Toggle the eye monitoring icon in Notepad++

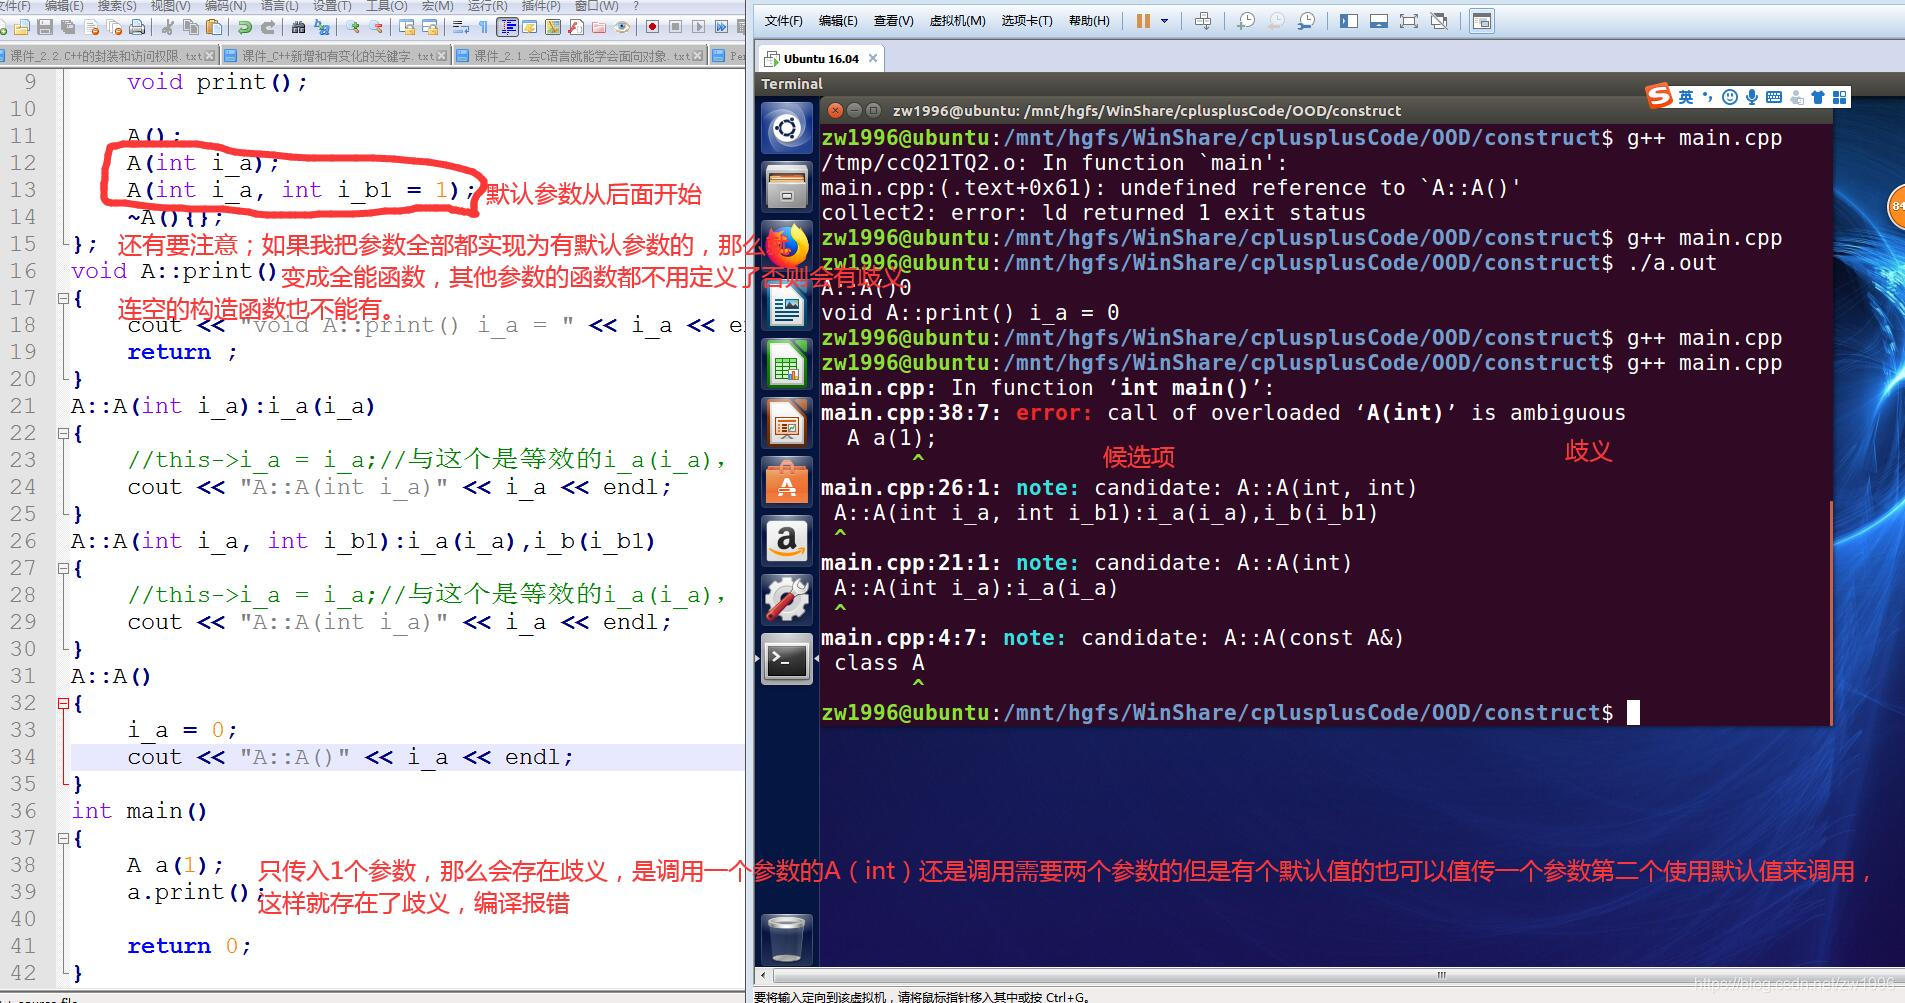pyautogui.click(x=621, y=27)
